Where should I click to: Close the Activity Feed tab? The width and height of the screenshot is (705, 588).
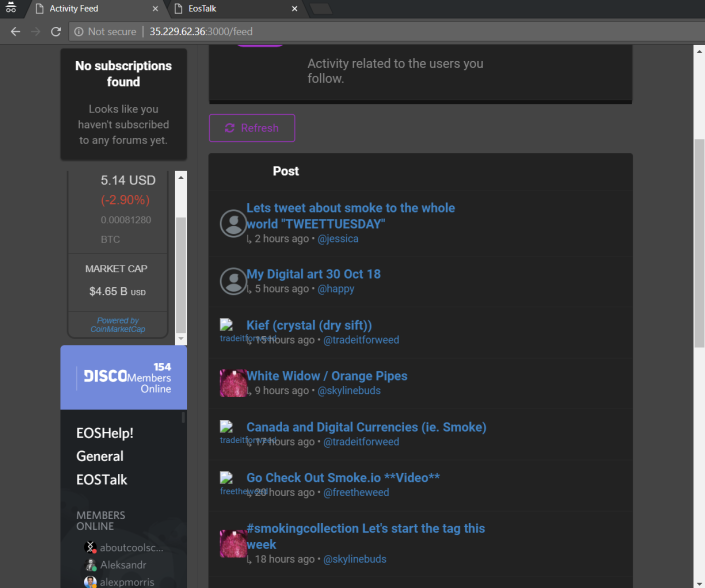(155, 9)
